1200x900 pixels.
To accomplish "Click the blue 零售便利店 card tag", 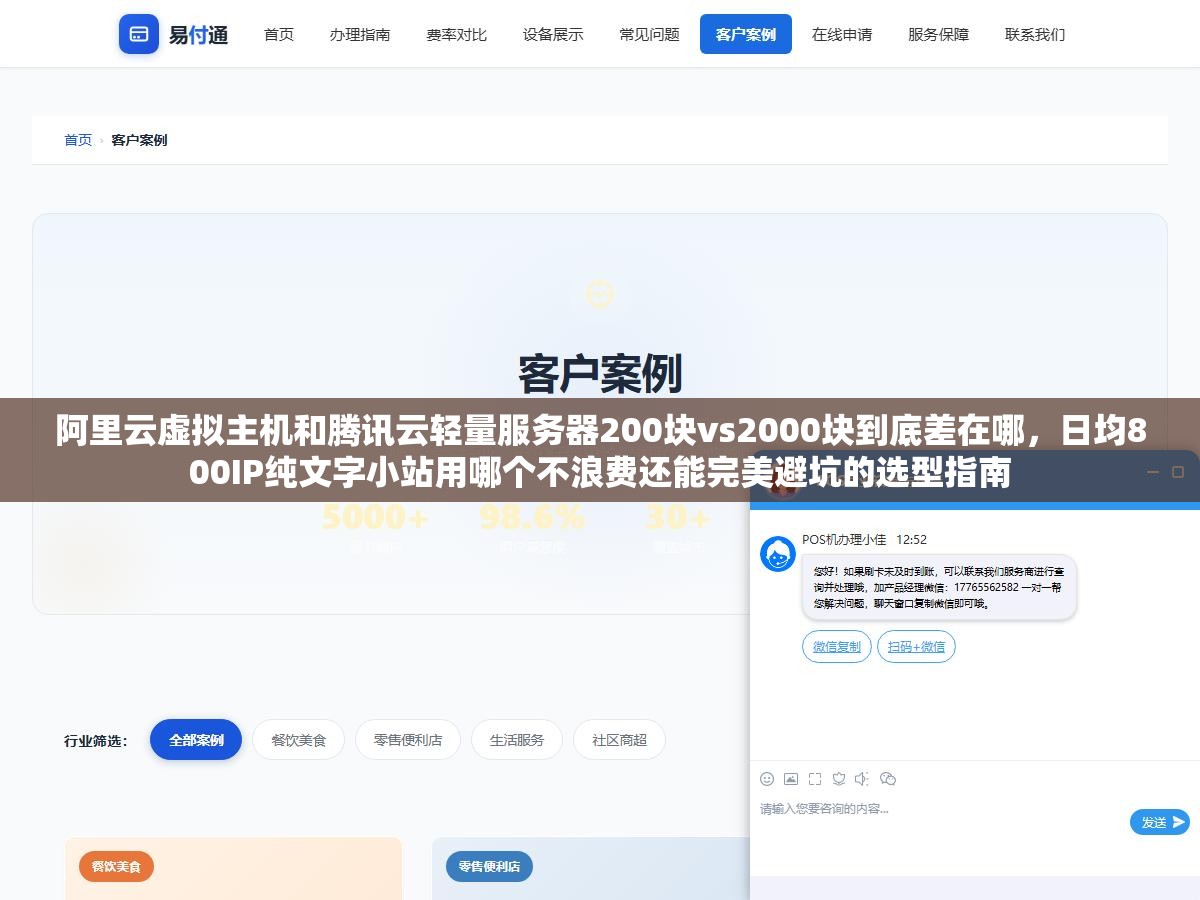I will [489, 866].
